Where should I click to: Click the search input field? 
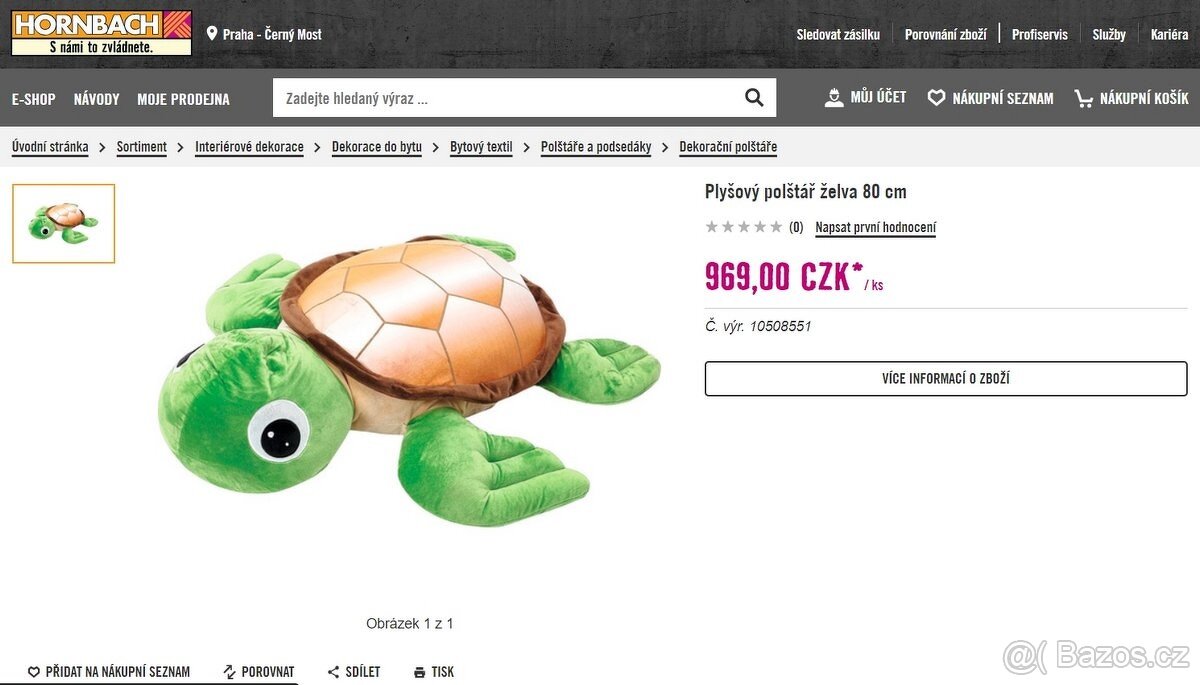click(508, 98)
